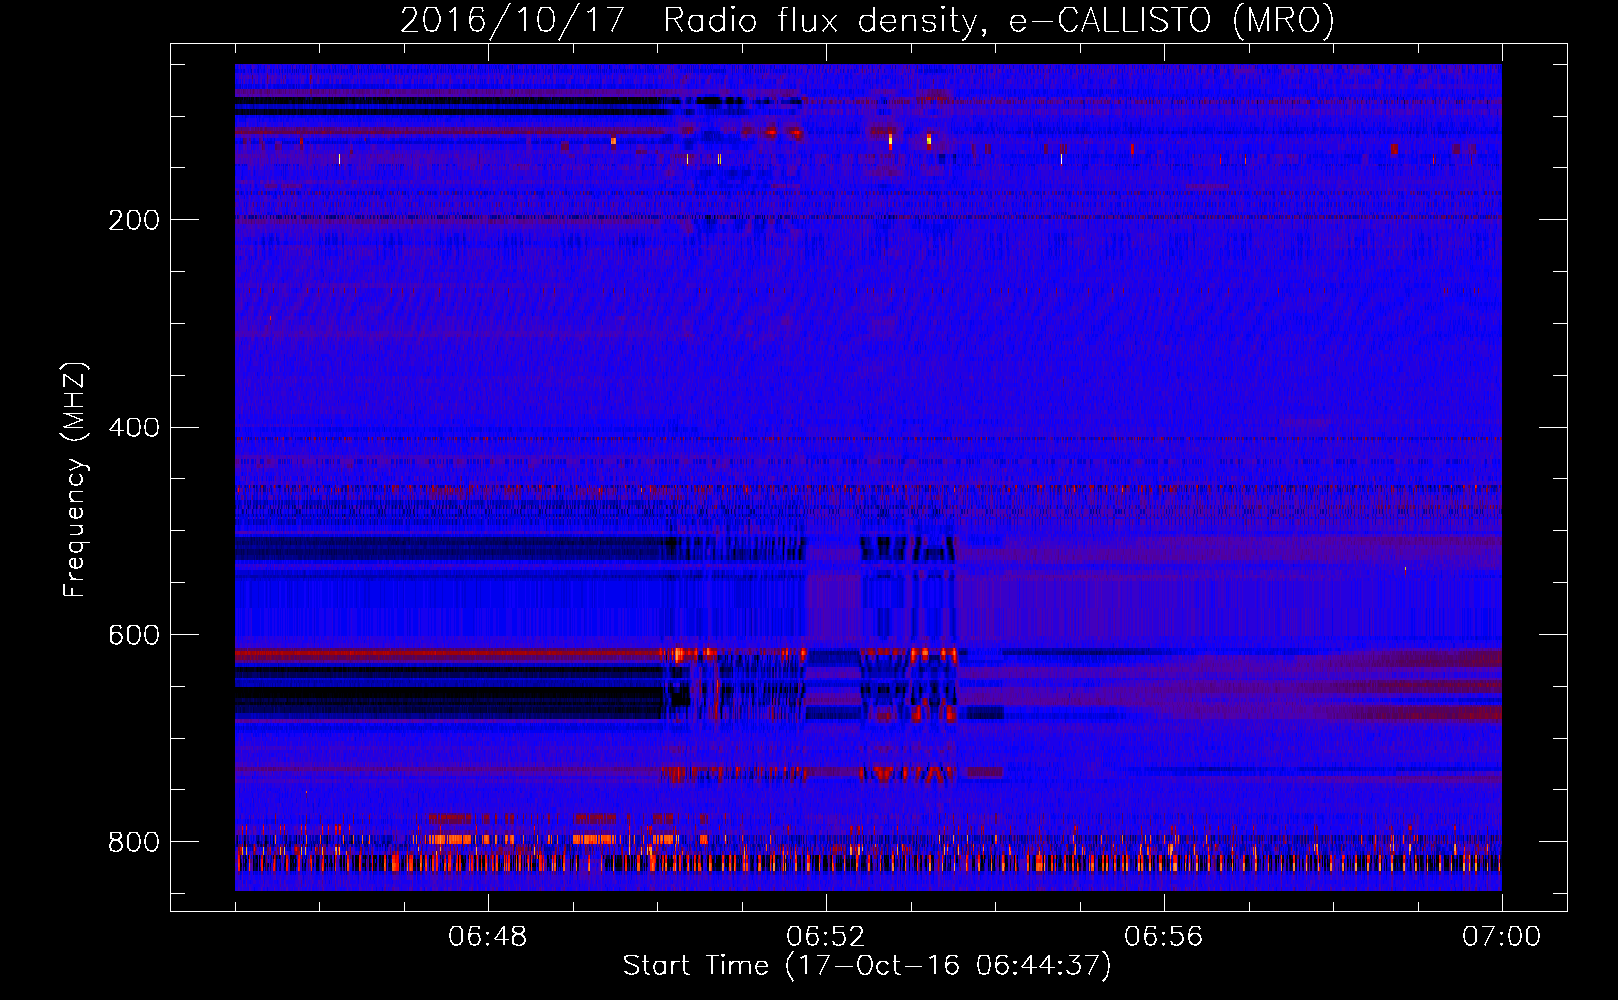
Task: Click the 06:48 time tick label
Action: 488,937
